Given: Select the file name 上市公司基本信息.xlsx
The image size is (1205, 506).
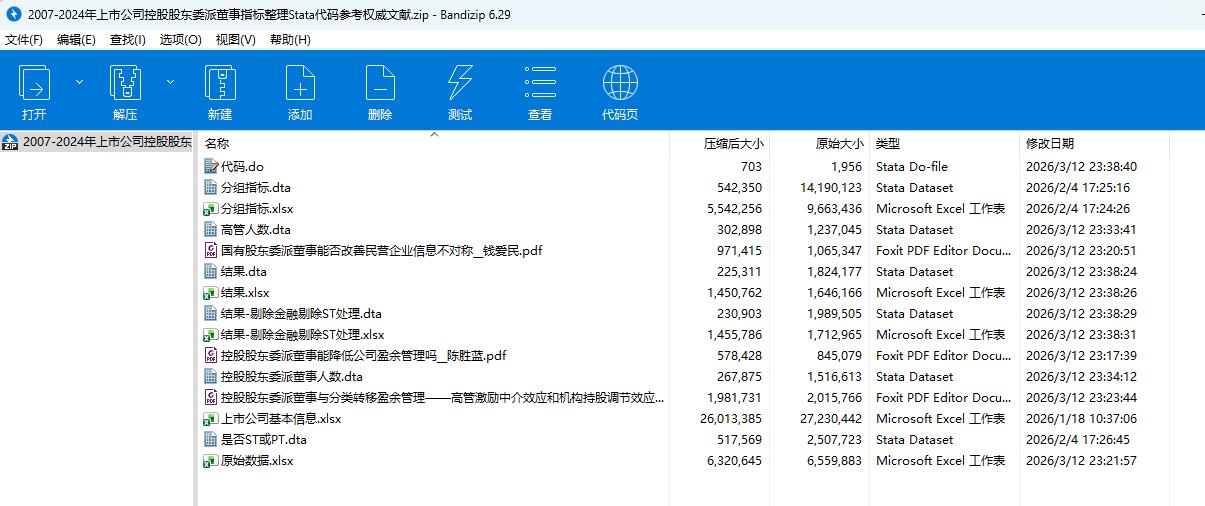Looking at the screenshot, I should pos(281,419).
